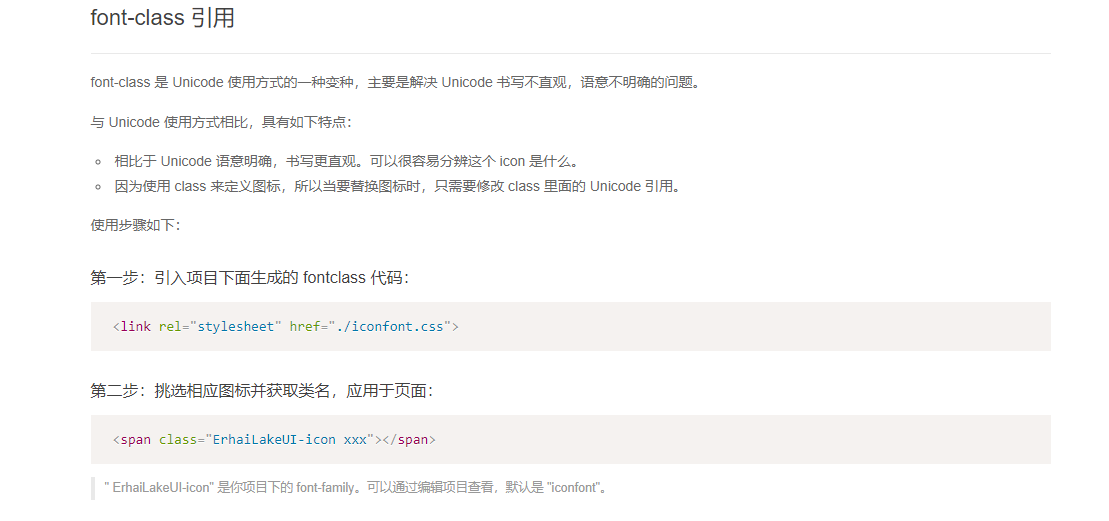Click the "第二步" step heading

(x=261, y=390)
